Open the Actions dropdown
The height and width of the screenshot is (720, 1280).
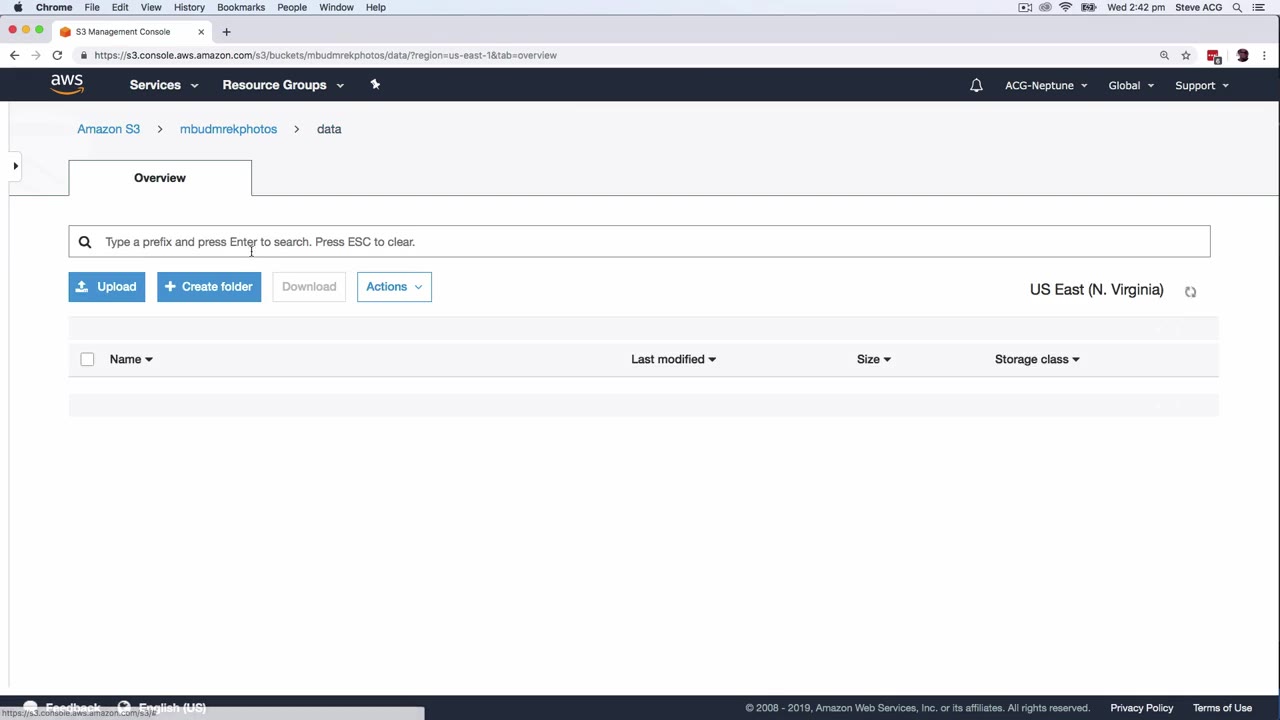click(x=394, y=287)
